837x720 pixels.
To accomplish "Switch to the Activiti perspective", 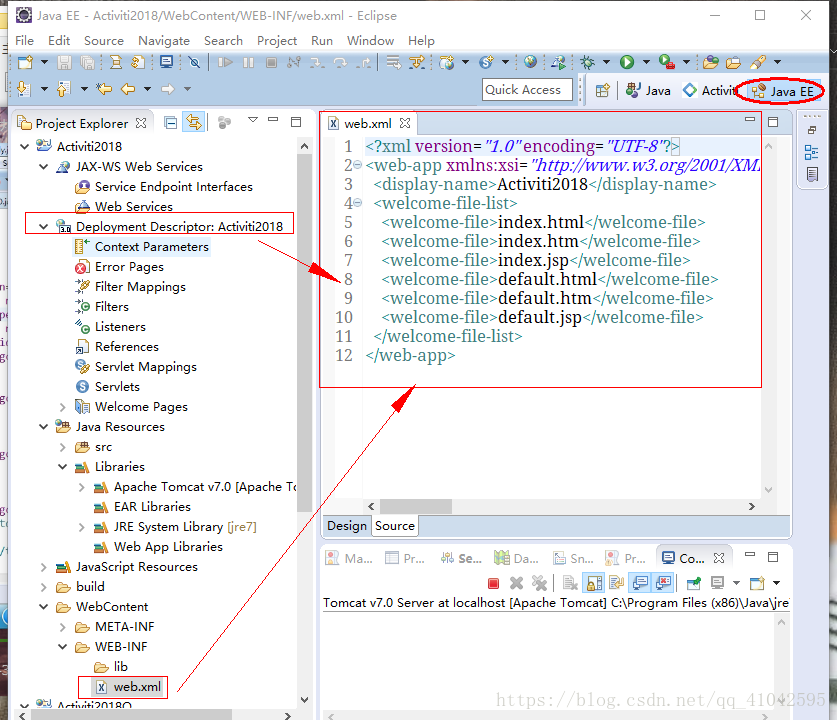I will pos(710,91).
